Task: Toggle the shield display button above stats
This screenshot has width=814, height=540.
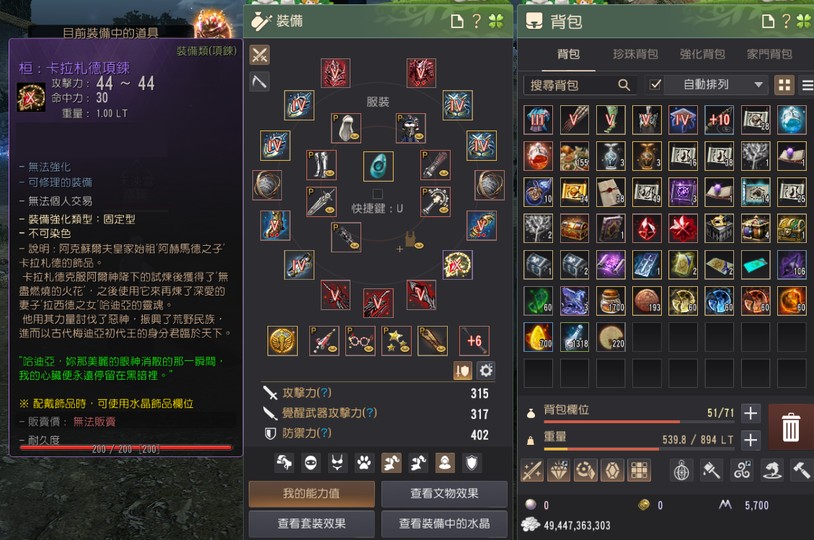Action: tap(462, 371)
